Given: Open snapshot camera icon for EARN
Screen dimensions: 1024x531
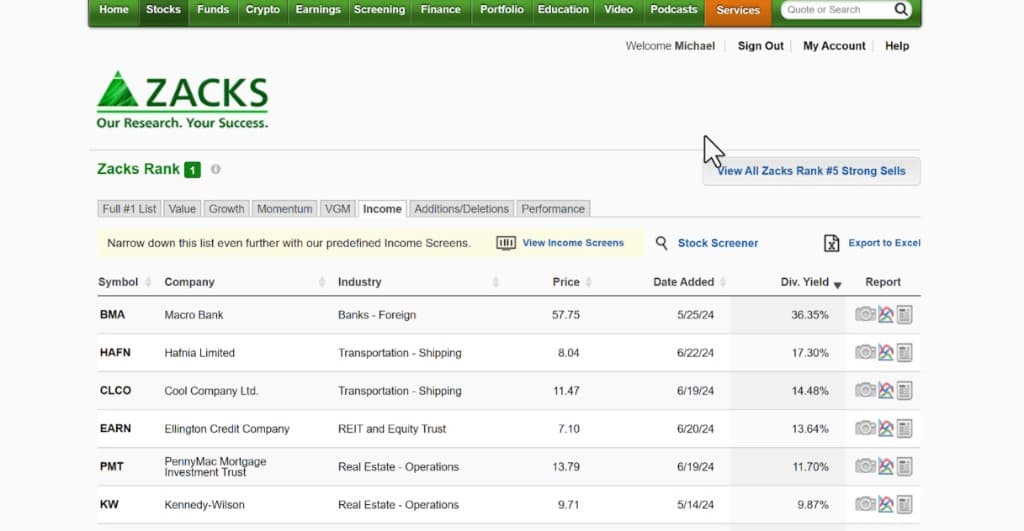Looking at the screenshot, I should (x=865, y=428).
